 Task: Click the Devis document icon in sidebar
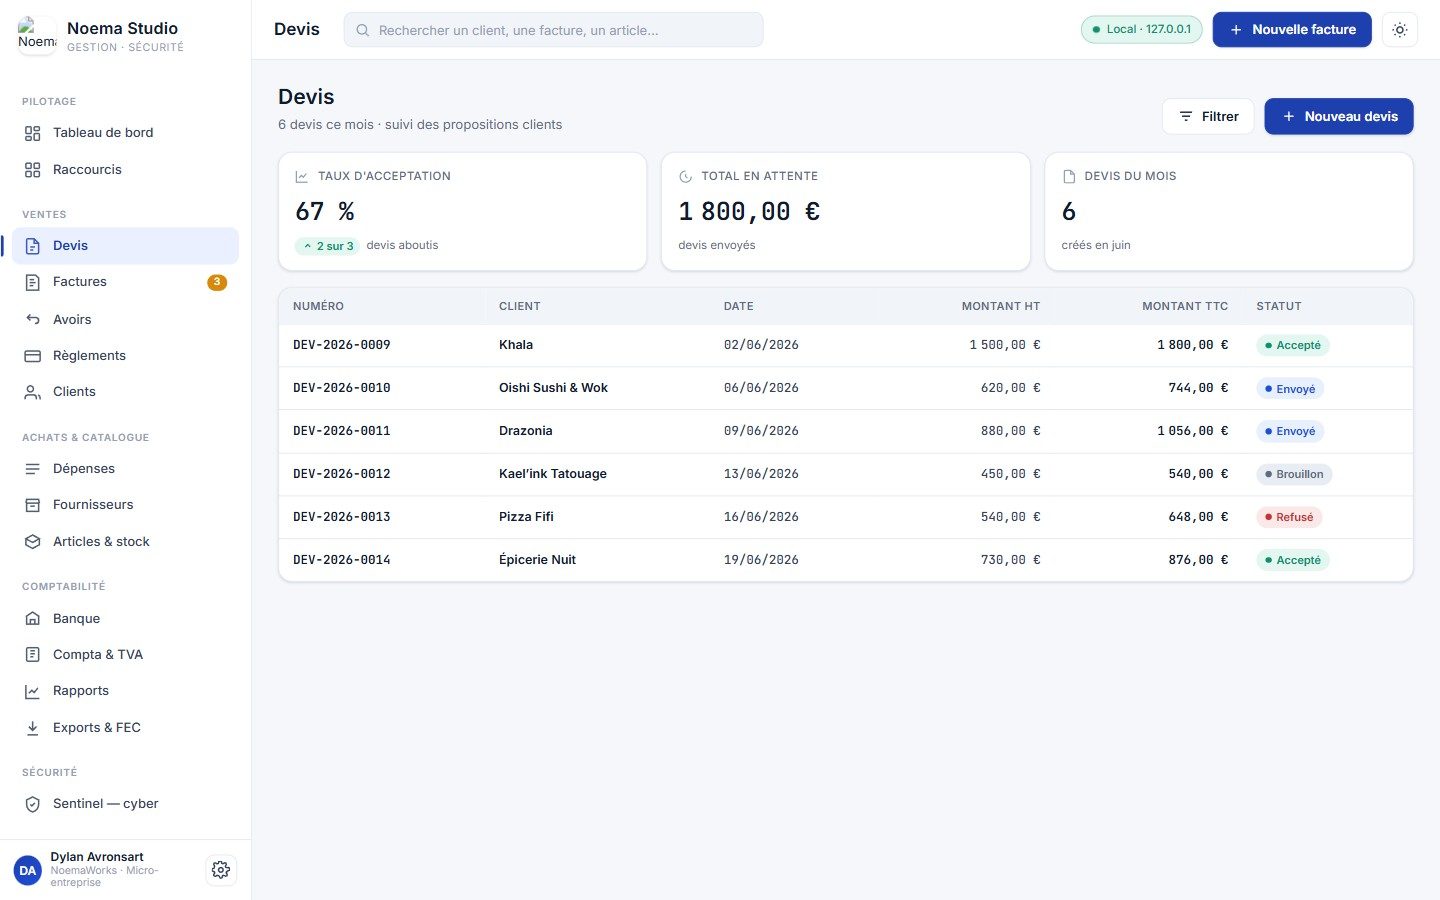pos(32,246)
